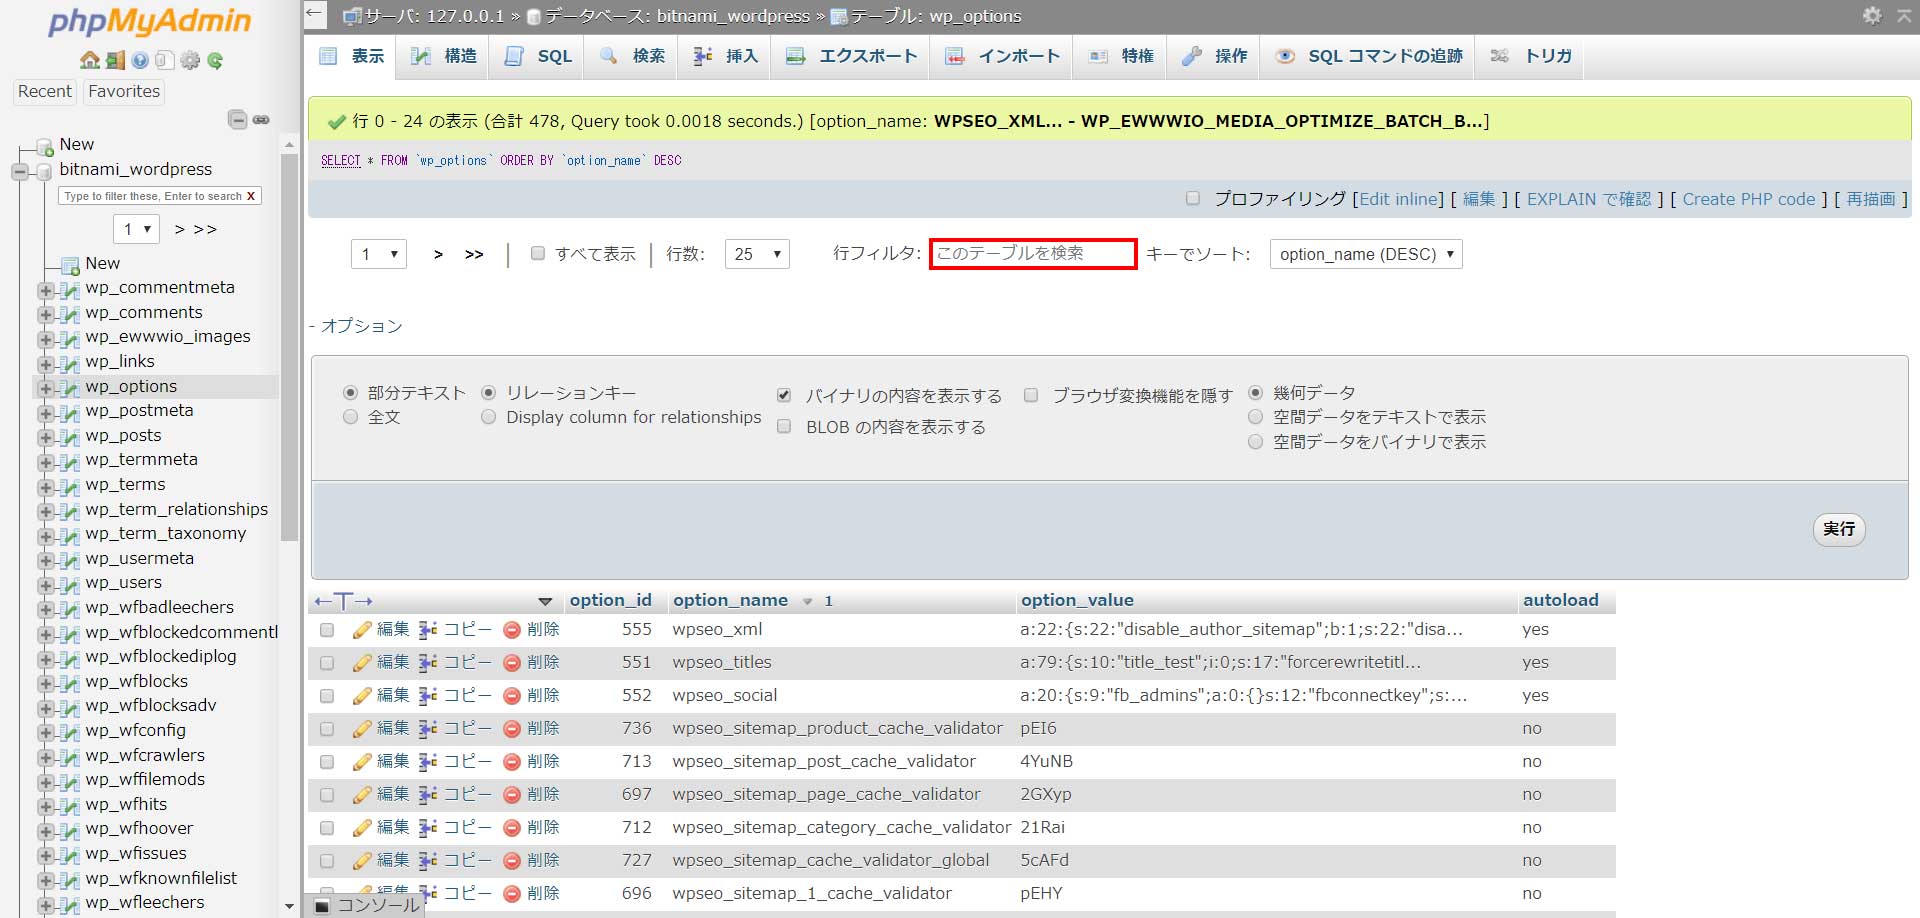1920x918 pixels.
Task: Click the clear filter X in sidebar search
Action: [251, 196]
